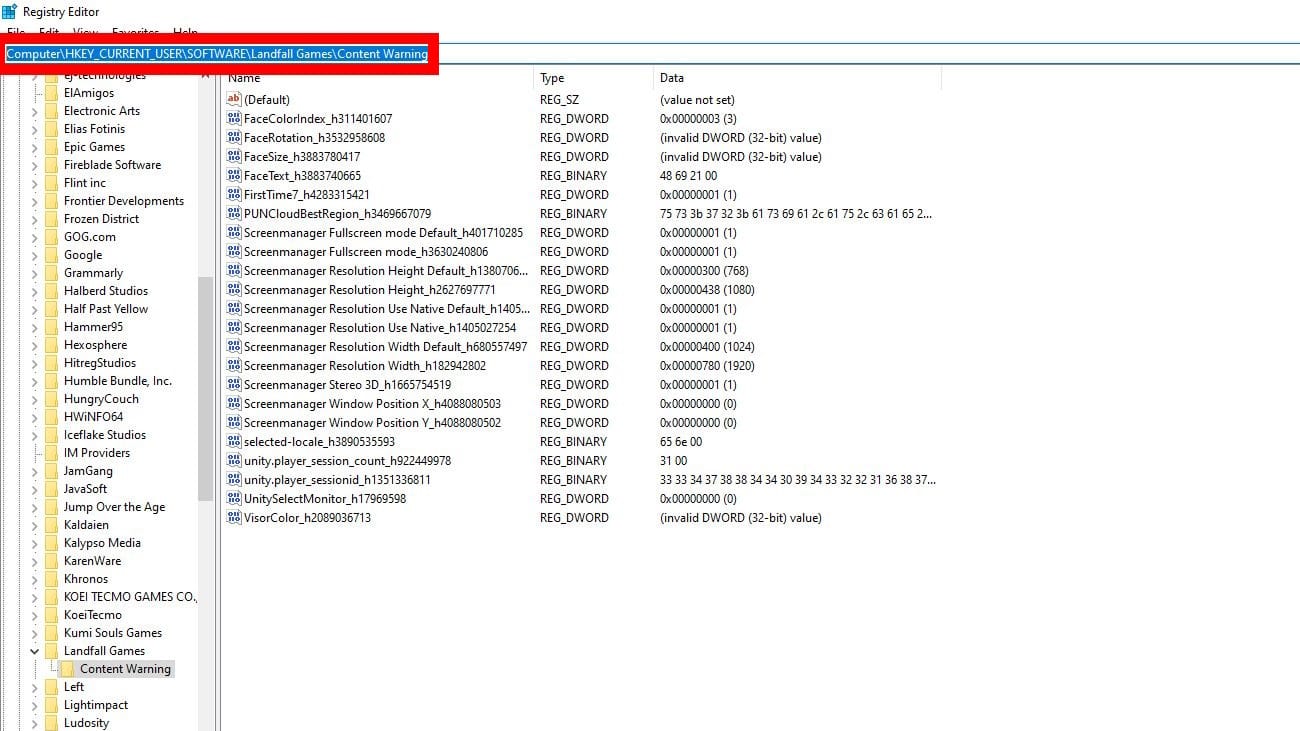Screen dimensions: 1300x731
Task: Expand the Left key
Action: [35, 687]
